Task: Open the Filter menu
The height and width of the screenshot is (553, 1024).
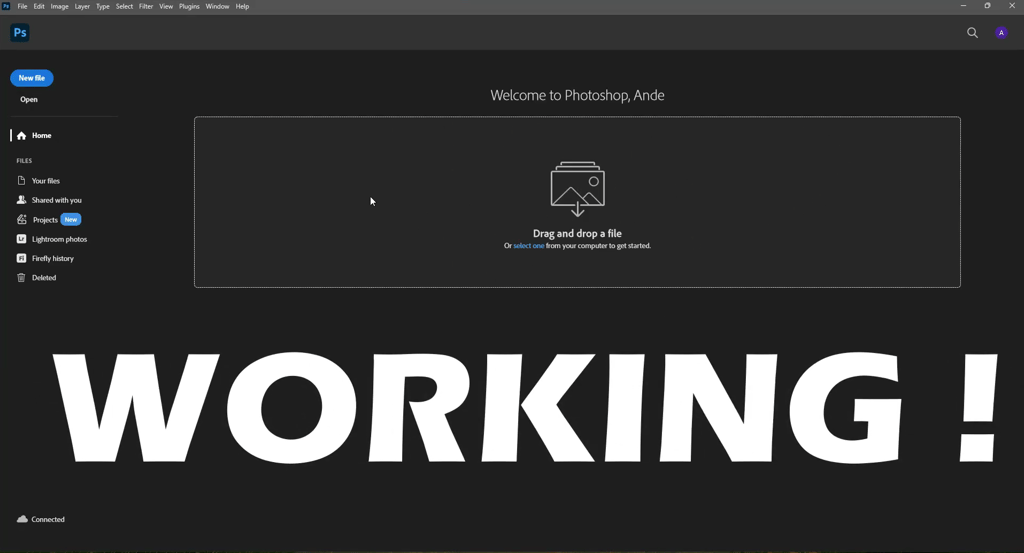Action: pyautogui.click(x=146, y=7)
